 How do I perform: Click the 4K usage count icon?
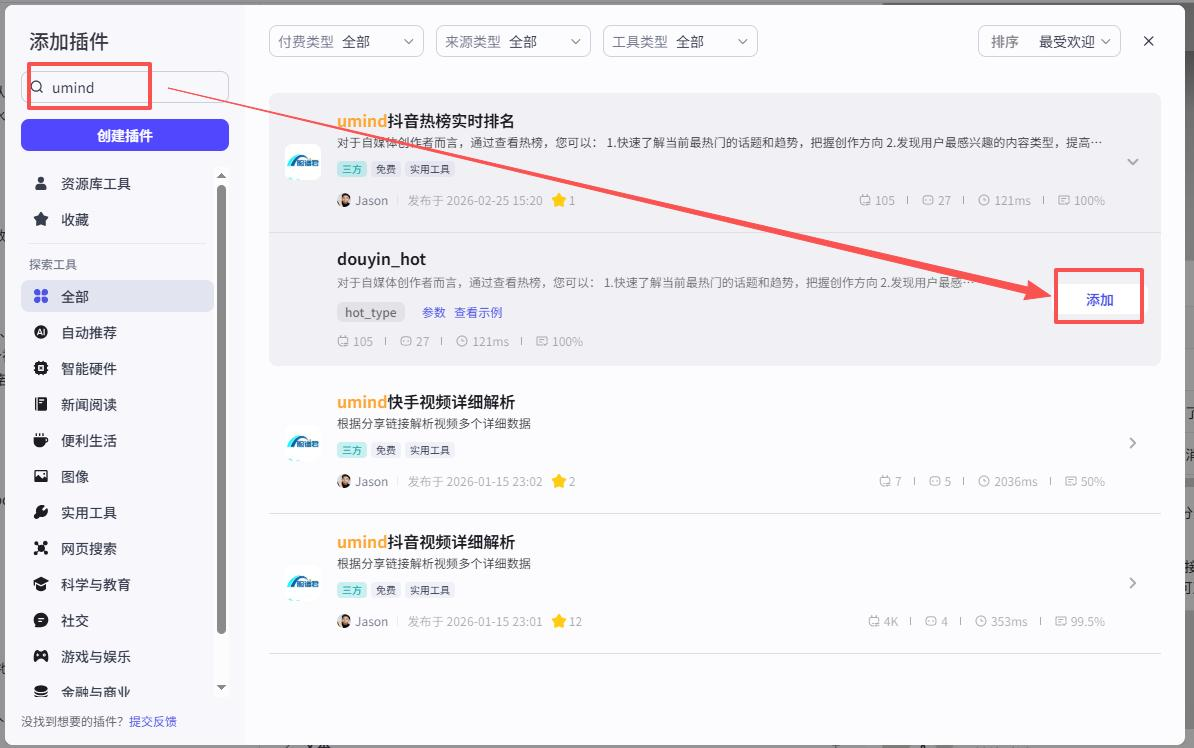[873, 622]
